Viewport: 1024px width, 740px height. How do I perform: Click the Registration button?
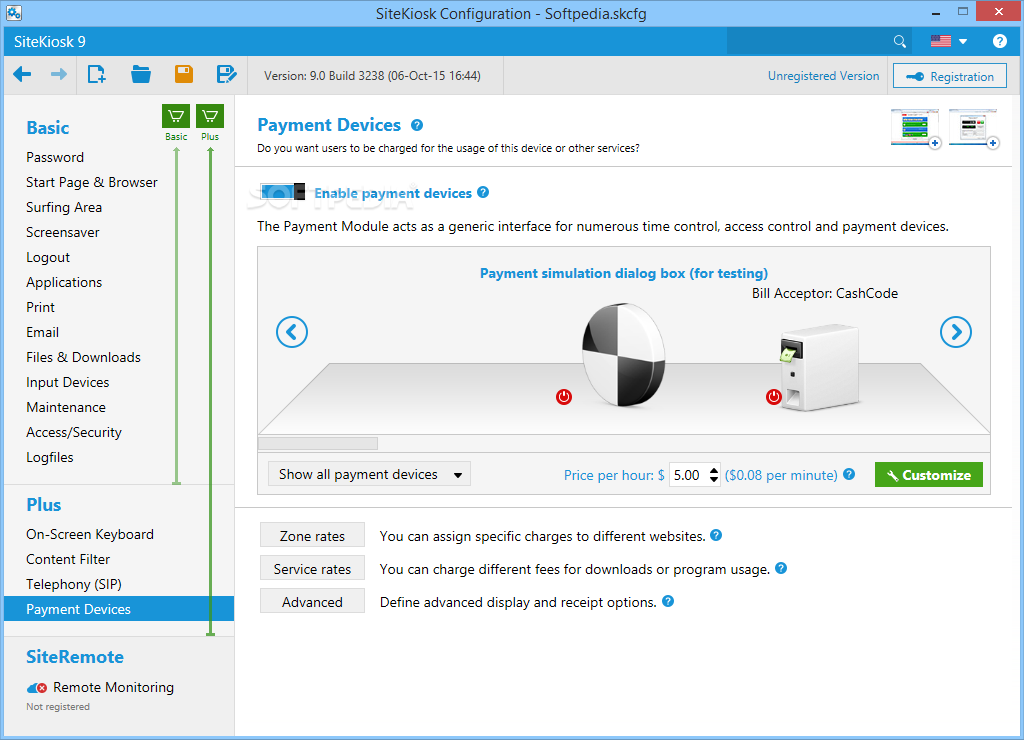(950, 76)
